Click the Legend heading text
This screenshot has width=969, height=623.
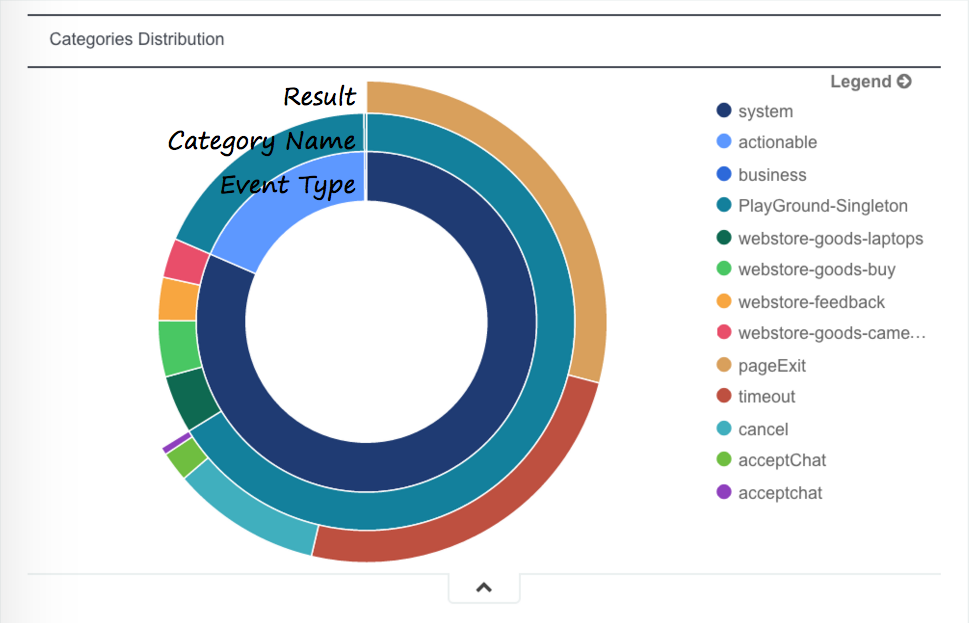pyautogui.click(x=861, y=82)
